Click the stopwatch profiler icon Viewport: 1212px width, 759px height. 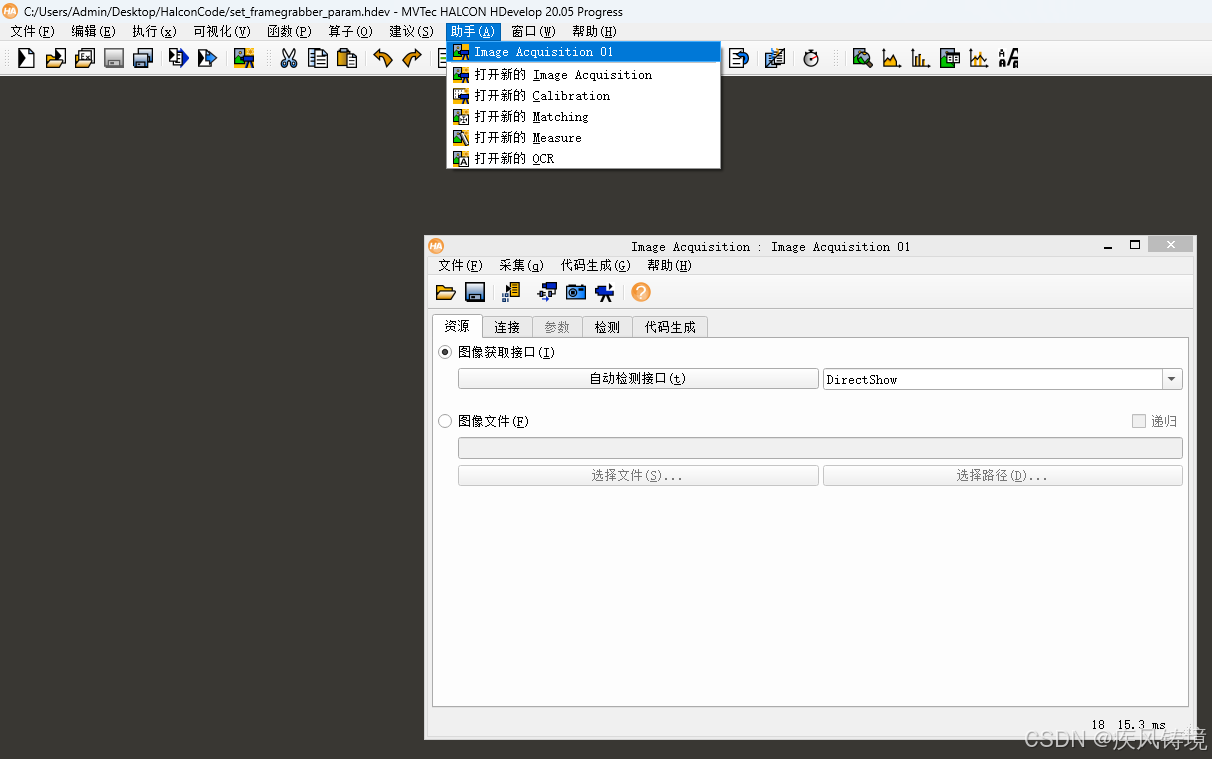click(x=811, y=58)
